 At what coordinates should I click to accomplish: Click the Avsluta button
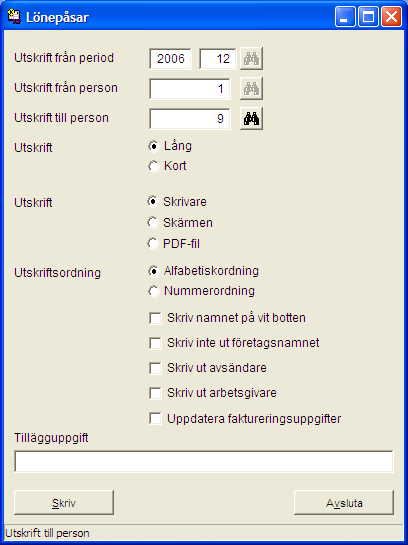click(344, 503)
